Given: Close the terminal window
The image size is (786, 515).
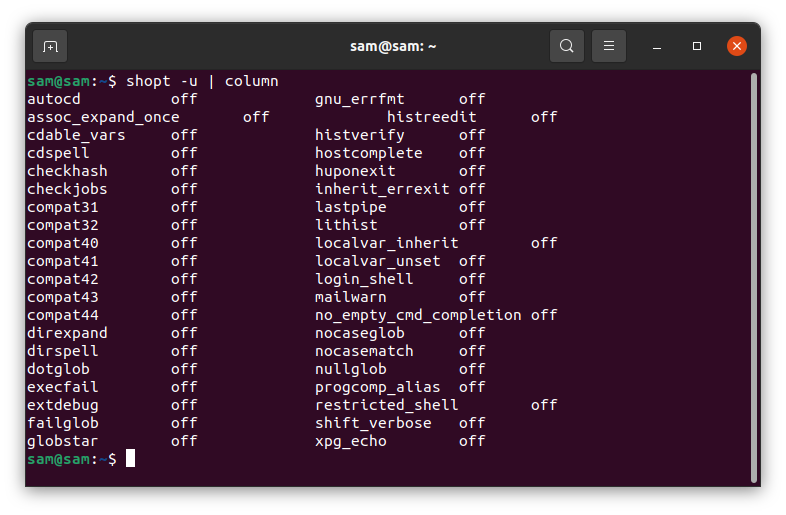Looking at the screenshot, I should pos(737,46).
